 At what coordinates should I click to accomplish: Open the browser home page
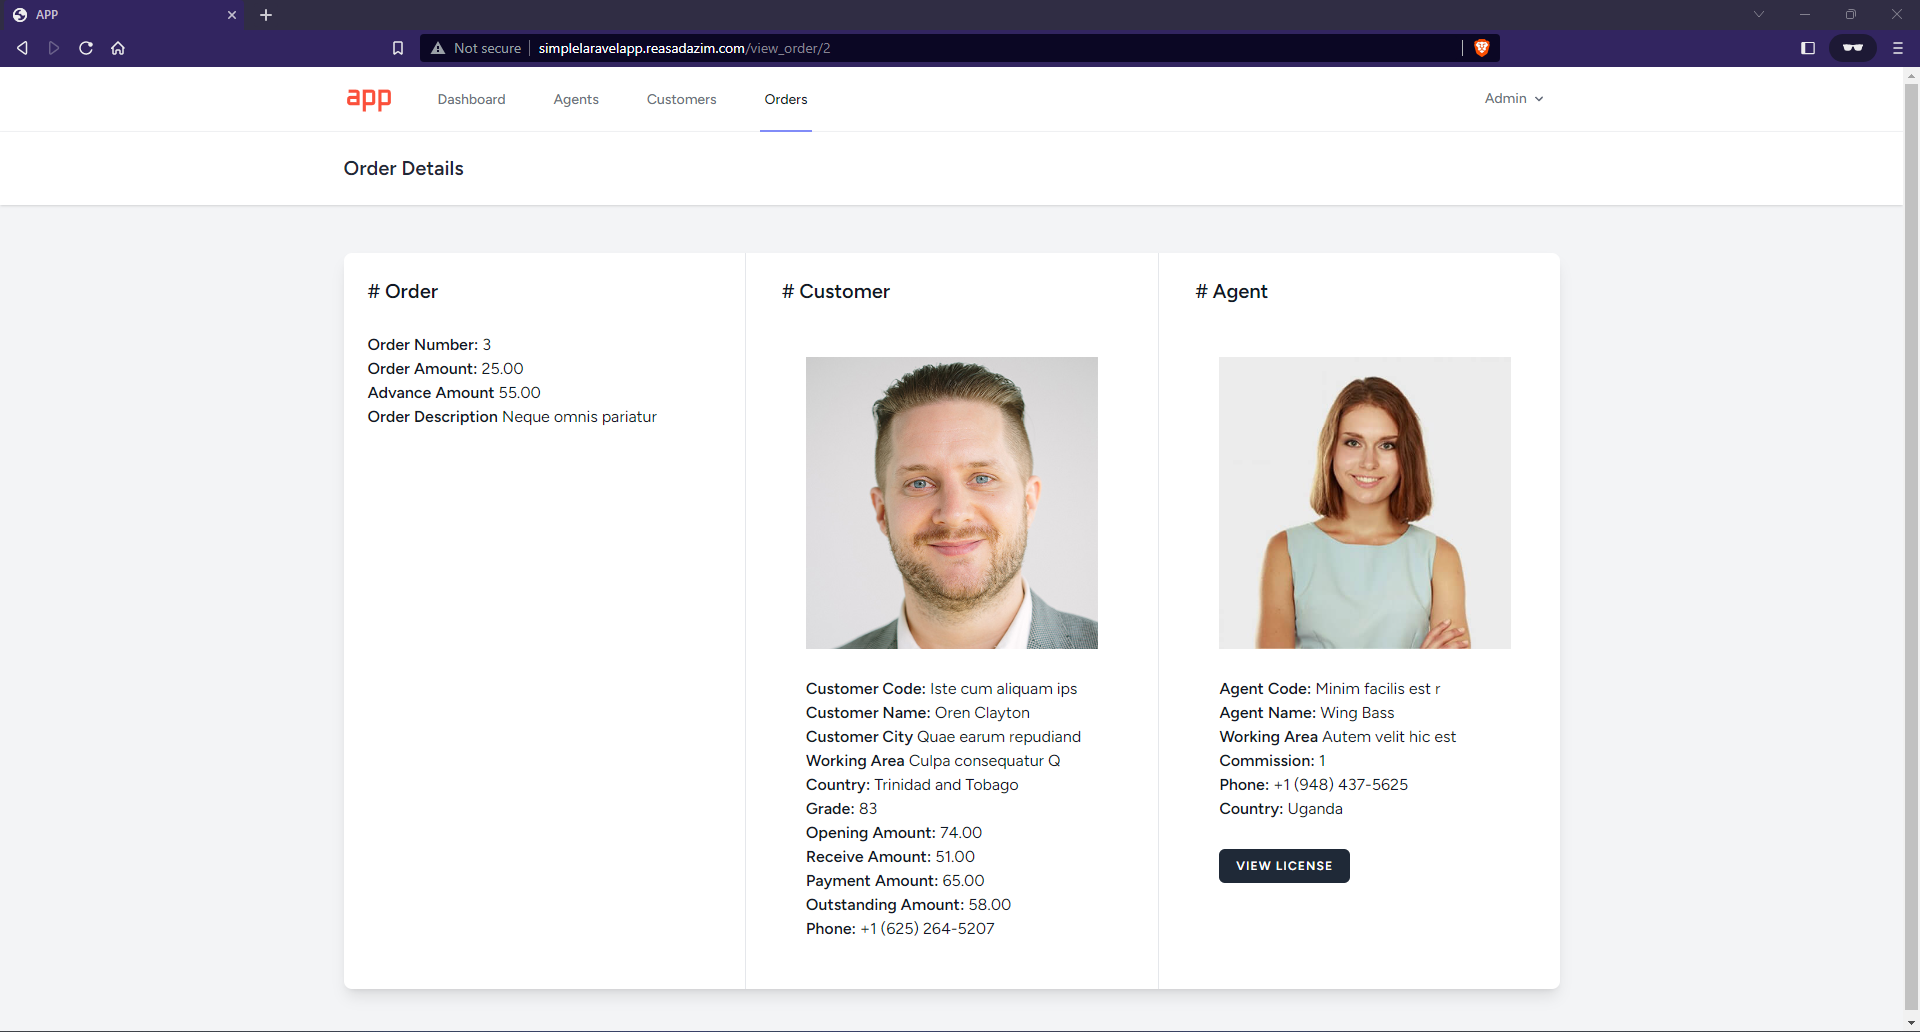(x=118, y=48)
